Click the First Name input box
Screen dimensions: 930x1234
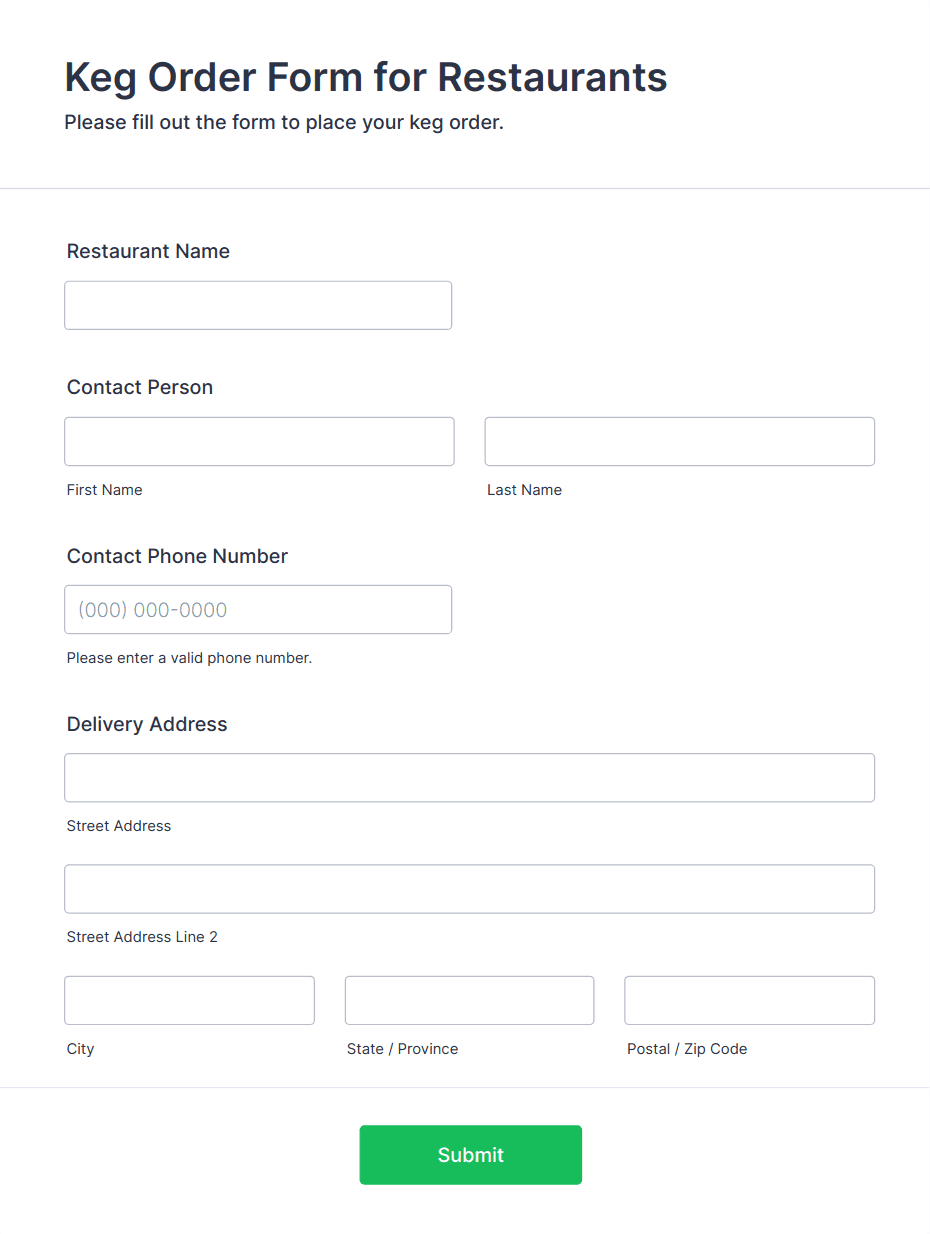[259, 441]
